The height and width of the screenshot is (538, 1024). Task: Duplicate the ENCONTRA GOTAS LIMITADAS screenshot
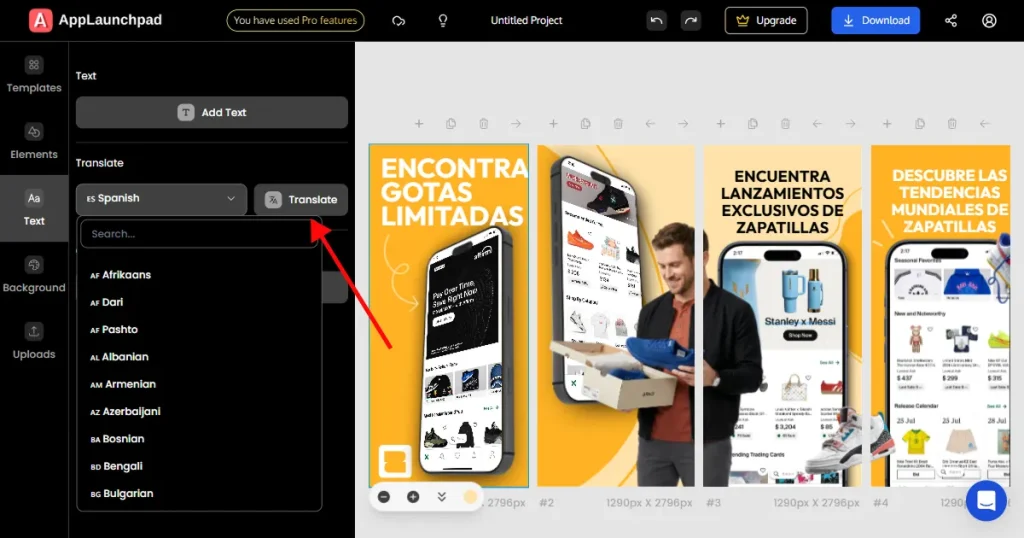tap(451, 123)
